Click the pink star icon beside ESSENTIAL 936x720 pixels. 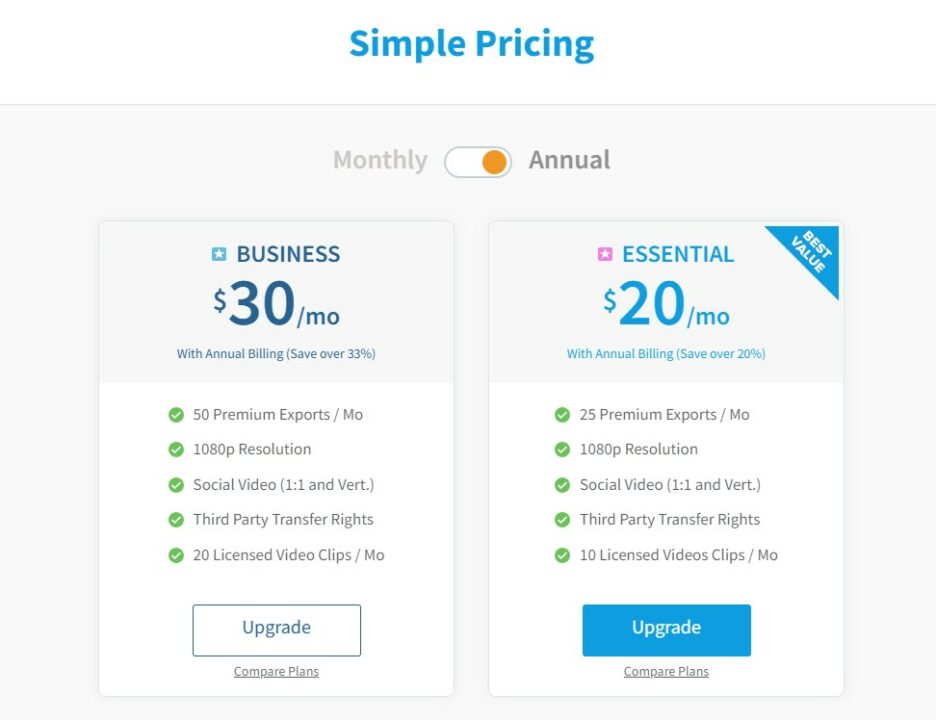tap(605, 255)
